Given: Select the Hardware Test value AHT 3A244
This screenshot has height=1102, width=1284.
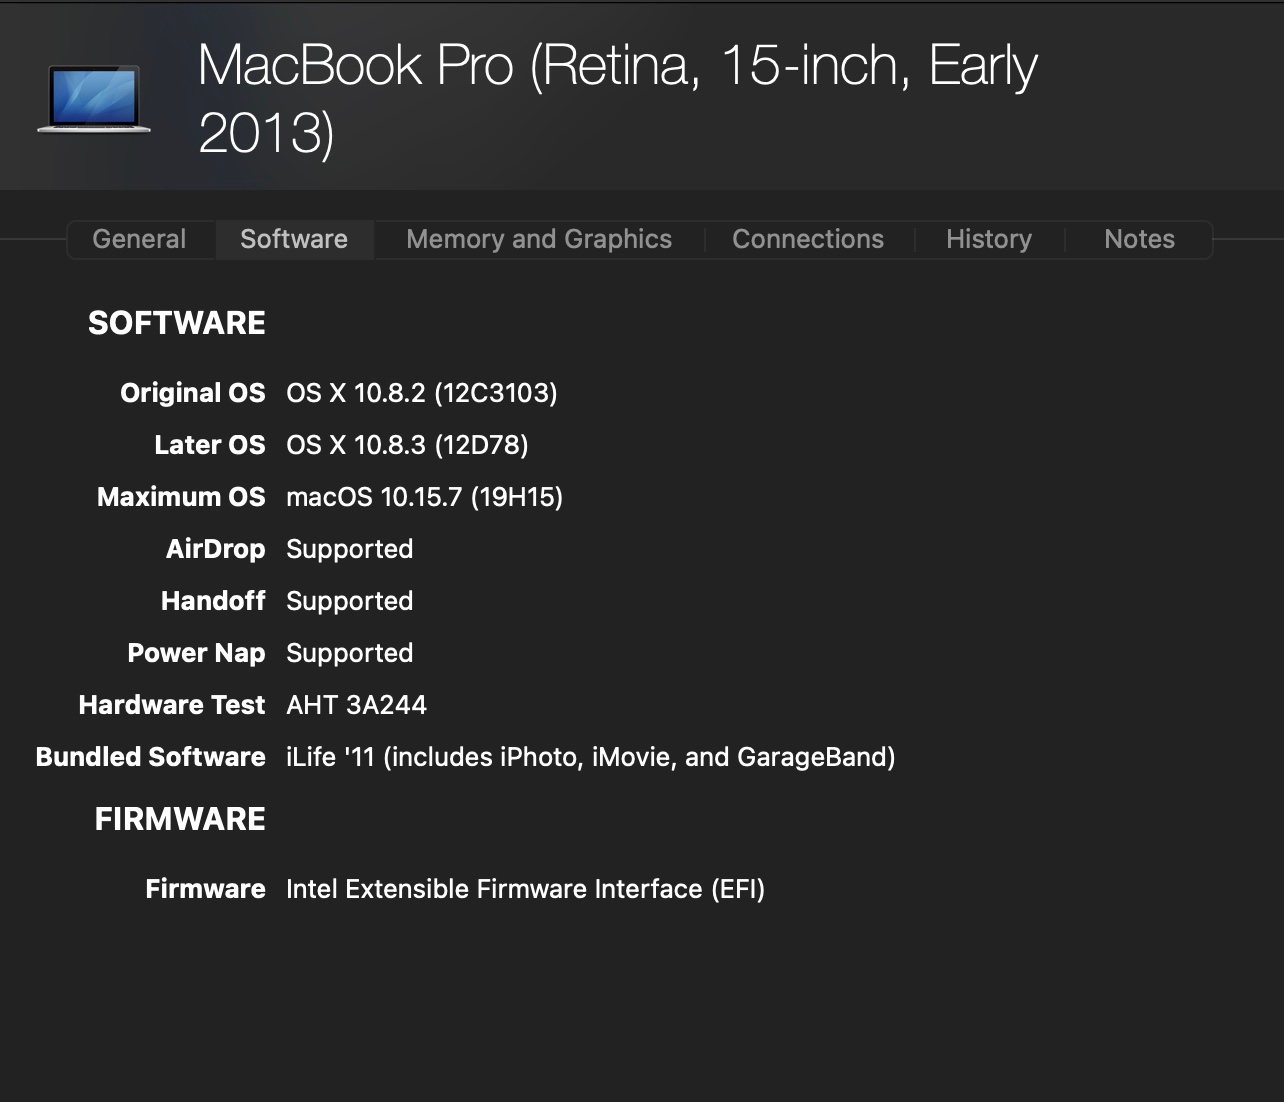Looking at the screenshot, I should pyautogui.click(x=356, y=705).
